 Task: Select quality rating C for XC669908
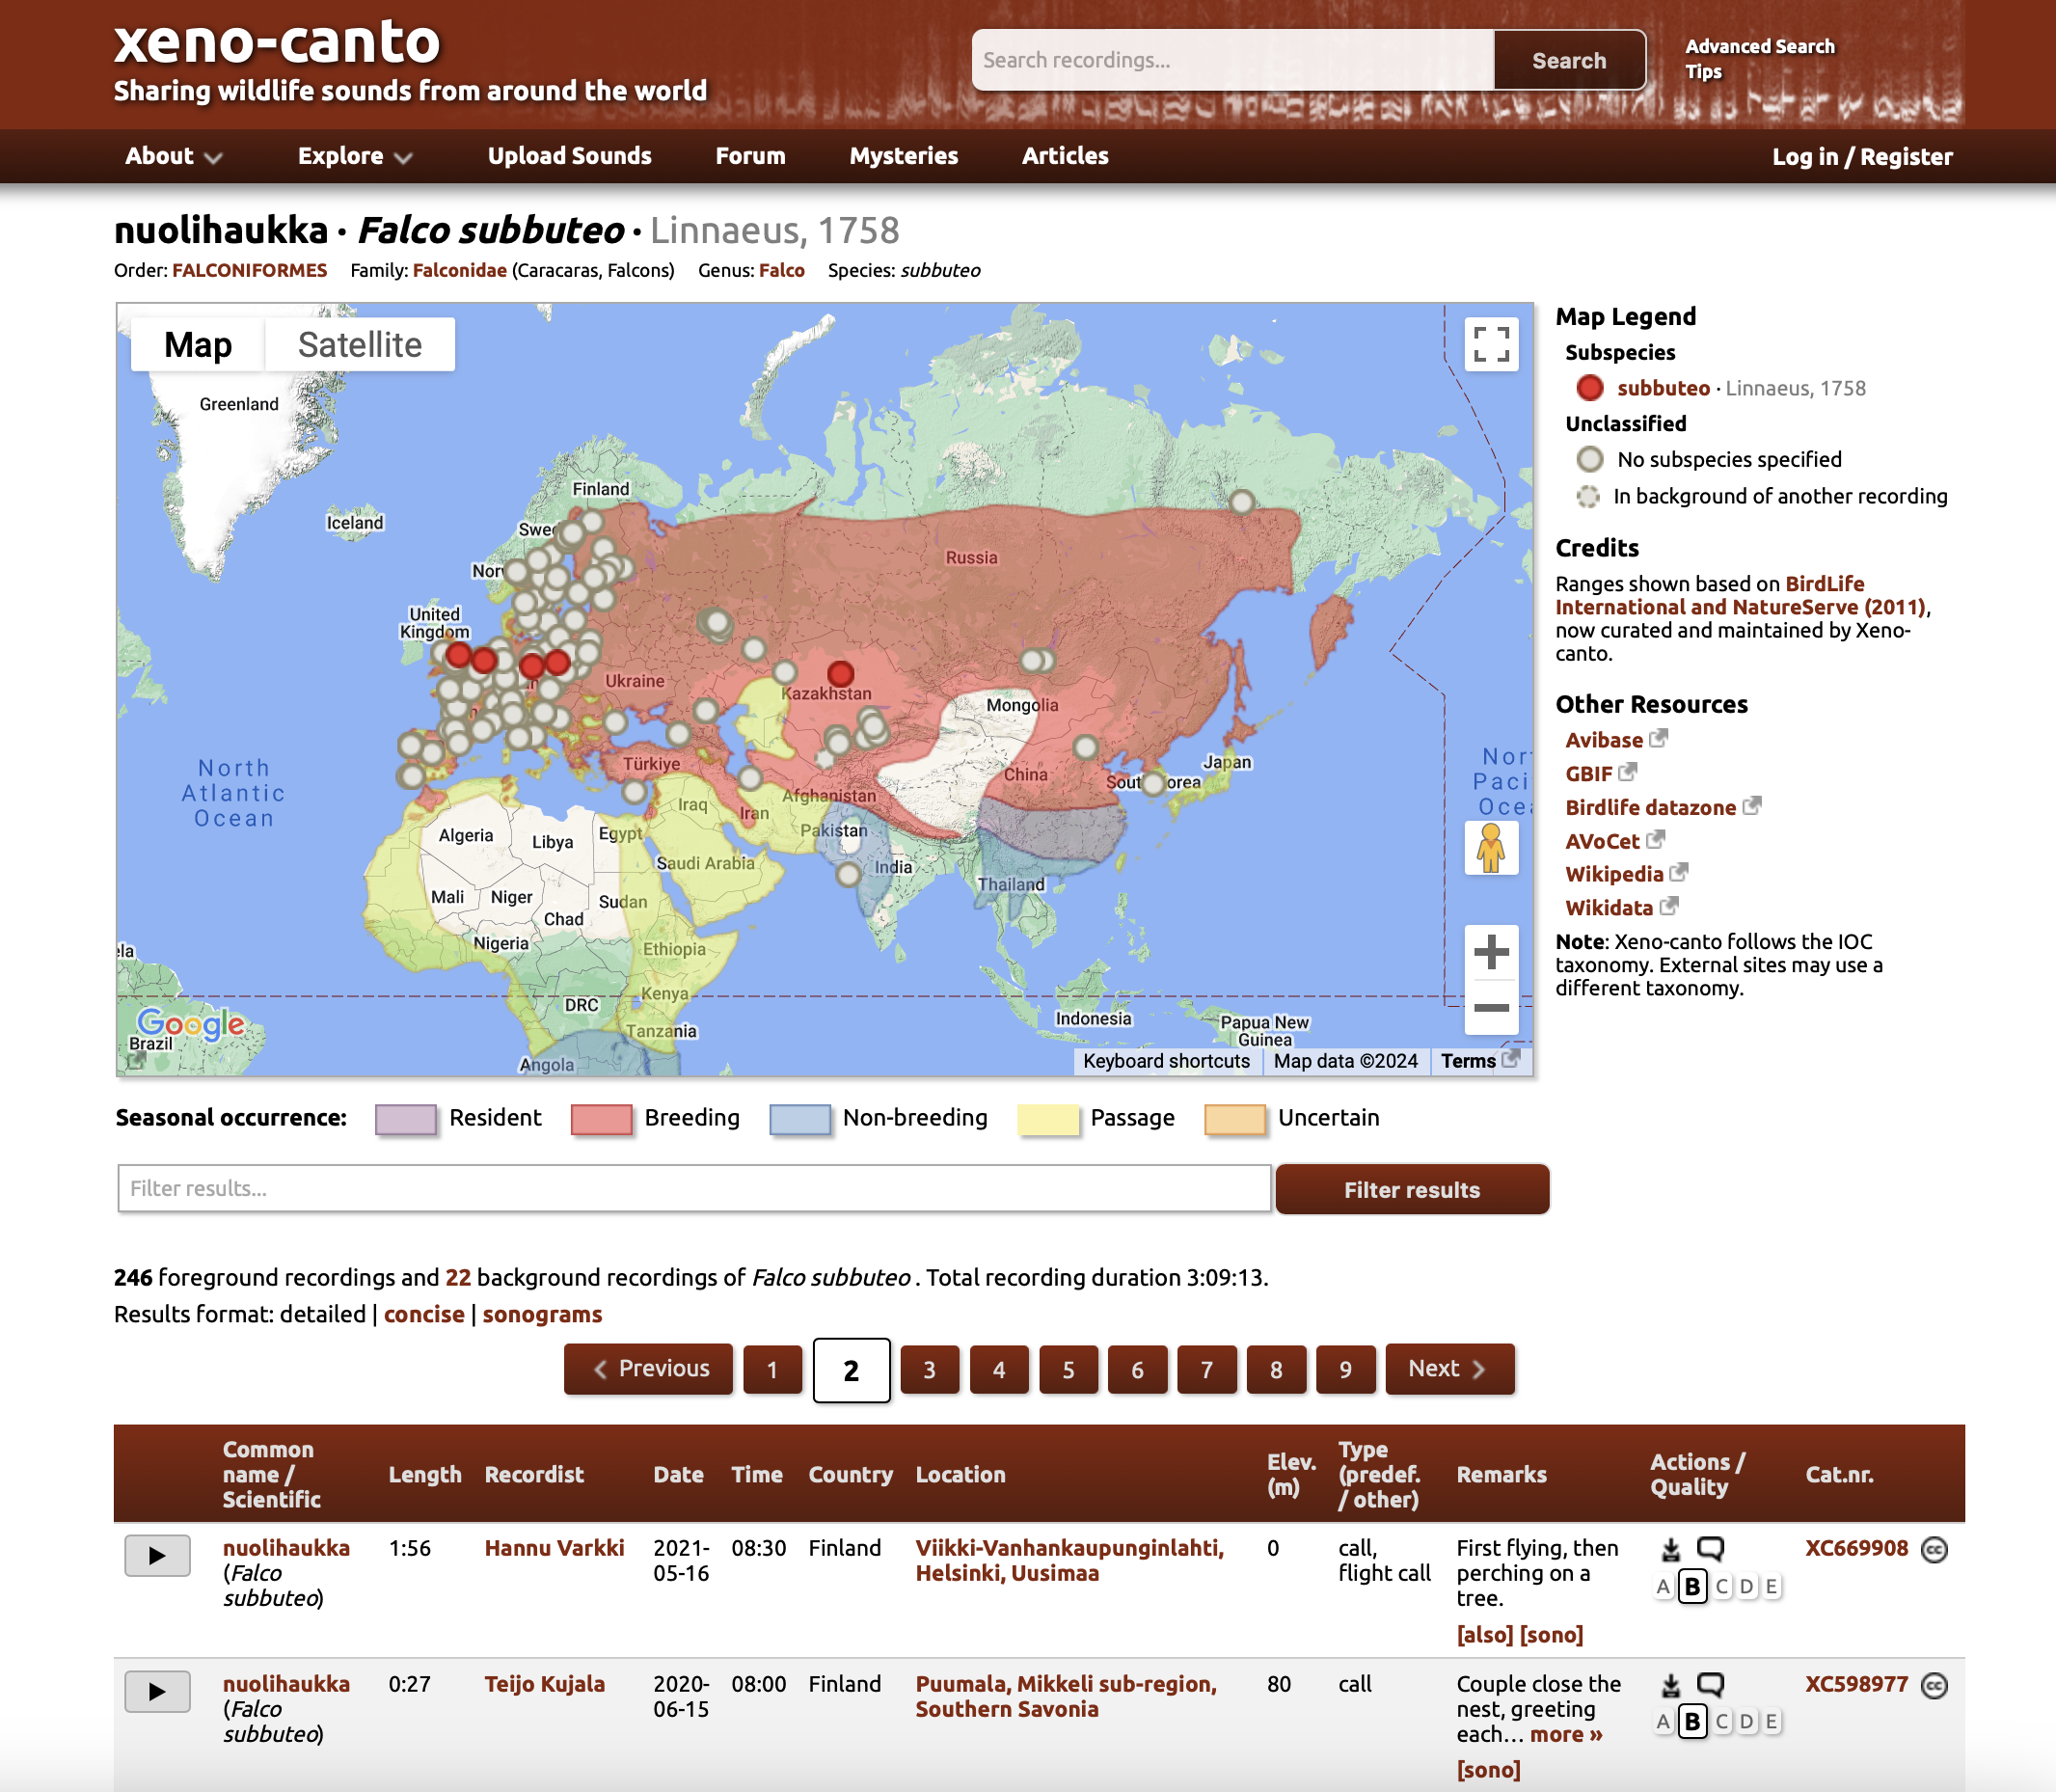click(1722, 1586)
